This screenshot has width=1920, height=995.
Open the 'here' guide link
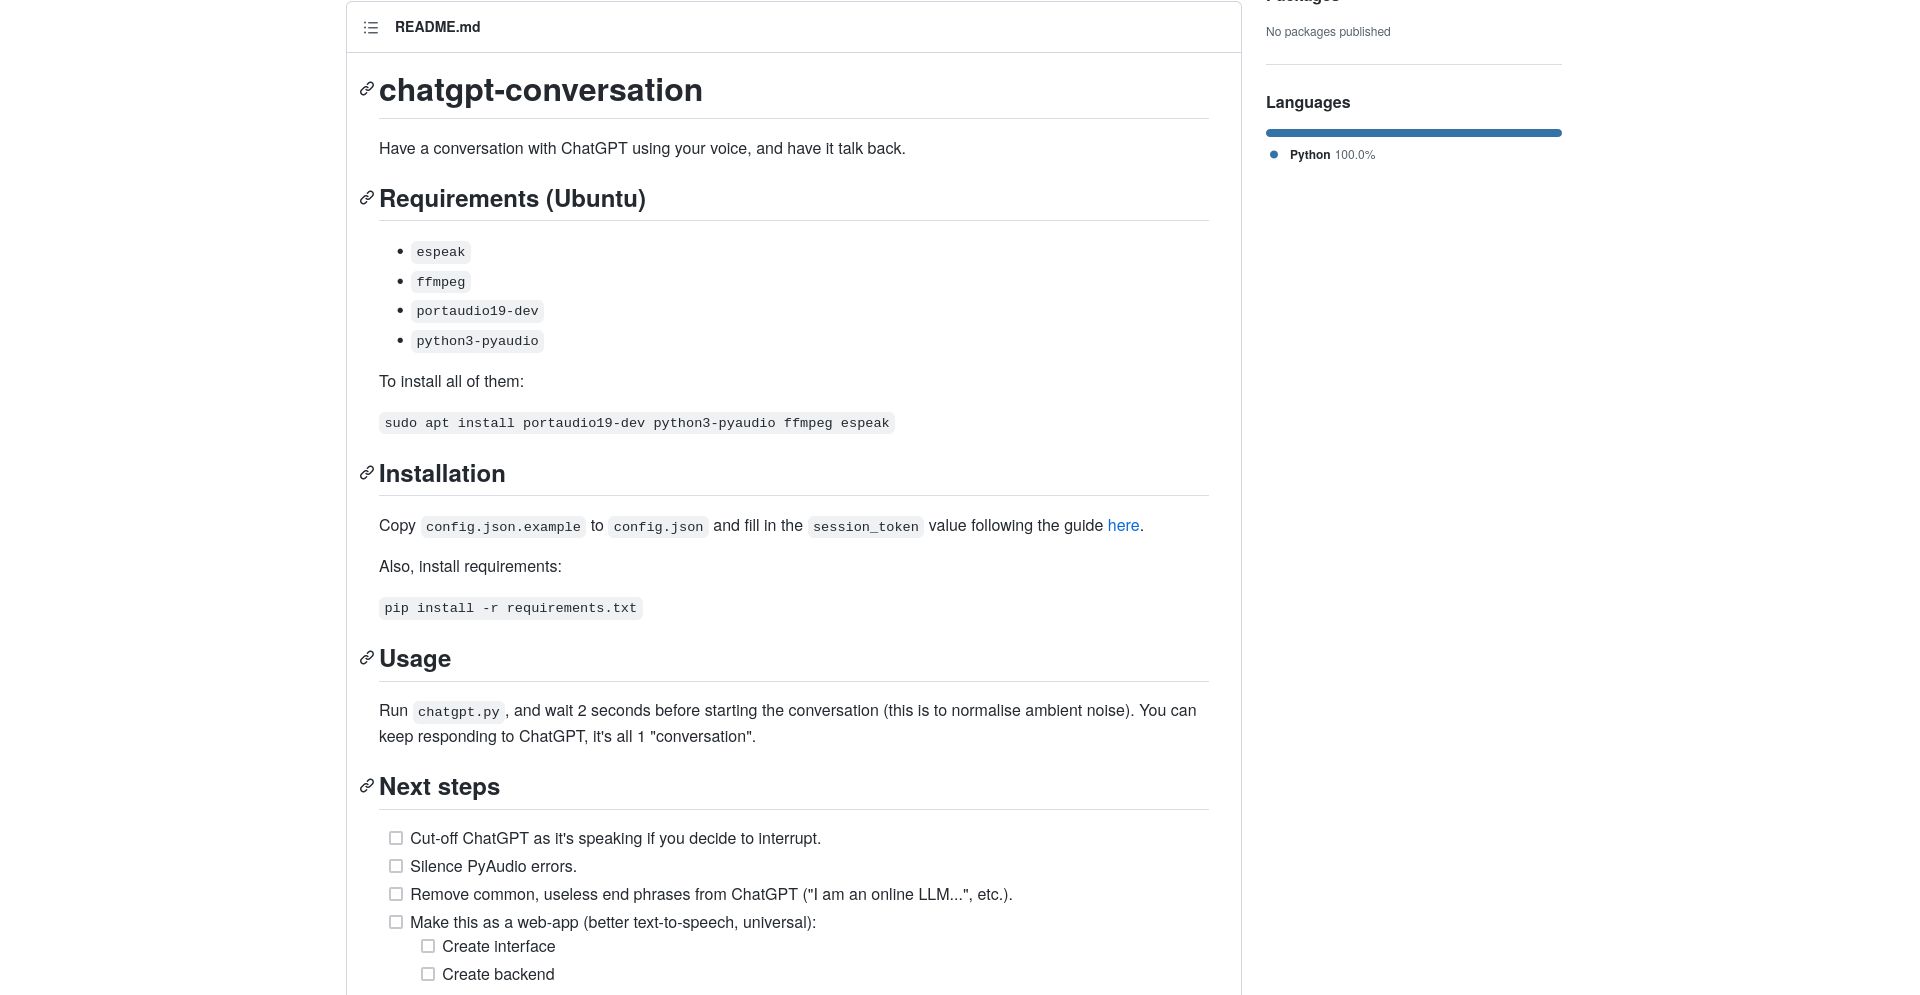1123,526
